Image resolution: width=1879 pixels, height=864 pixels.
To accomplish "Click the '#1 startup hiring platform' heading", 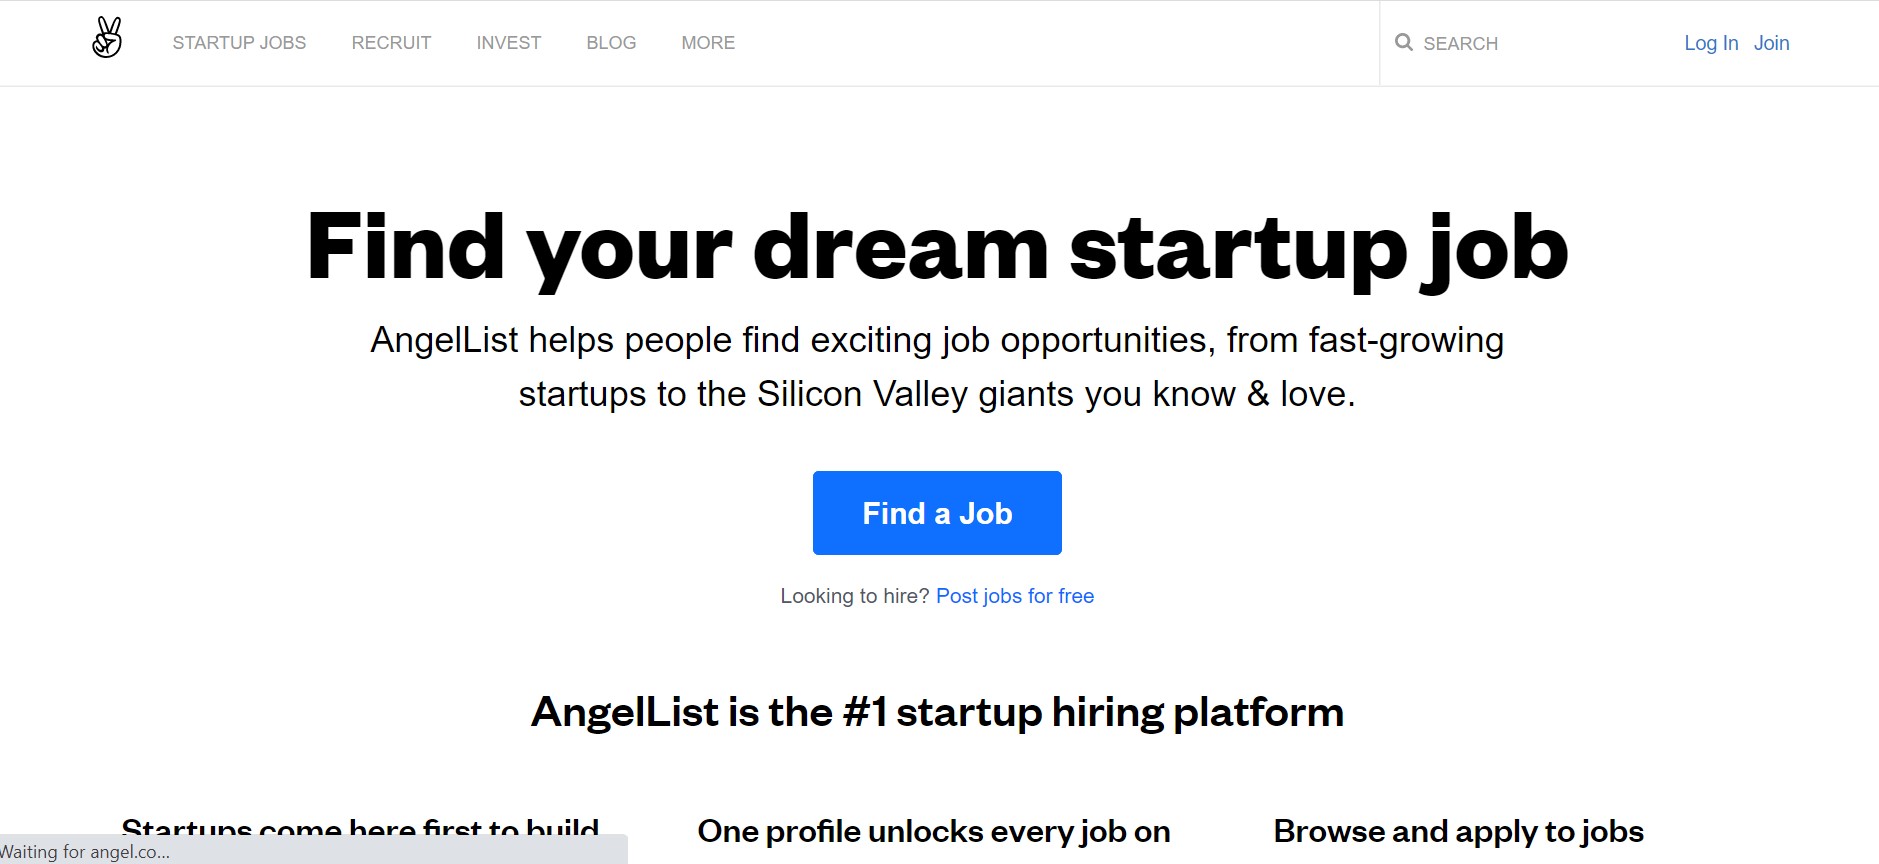I will coord(937,712).
